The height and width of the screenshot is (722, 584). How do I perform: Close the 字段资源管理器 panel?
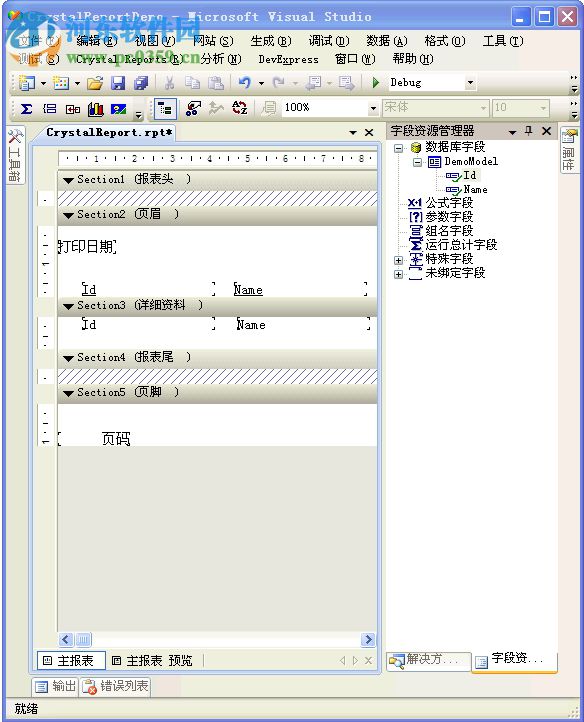547,131
